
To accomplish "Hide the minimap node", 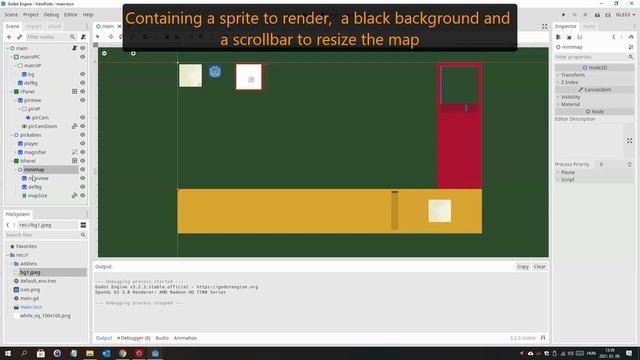I will (82, 169).
